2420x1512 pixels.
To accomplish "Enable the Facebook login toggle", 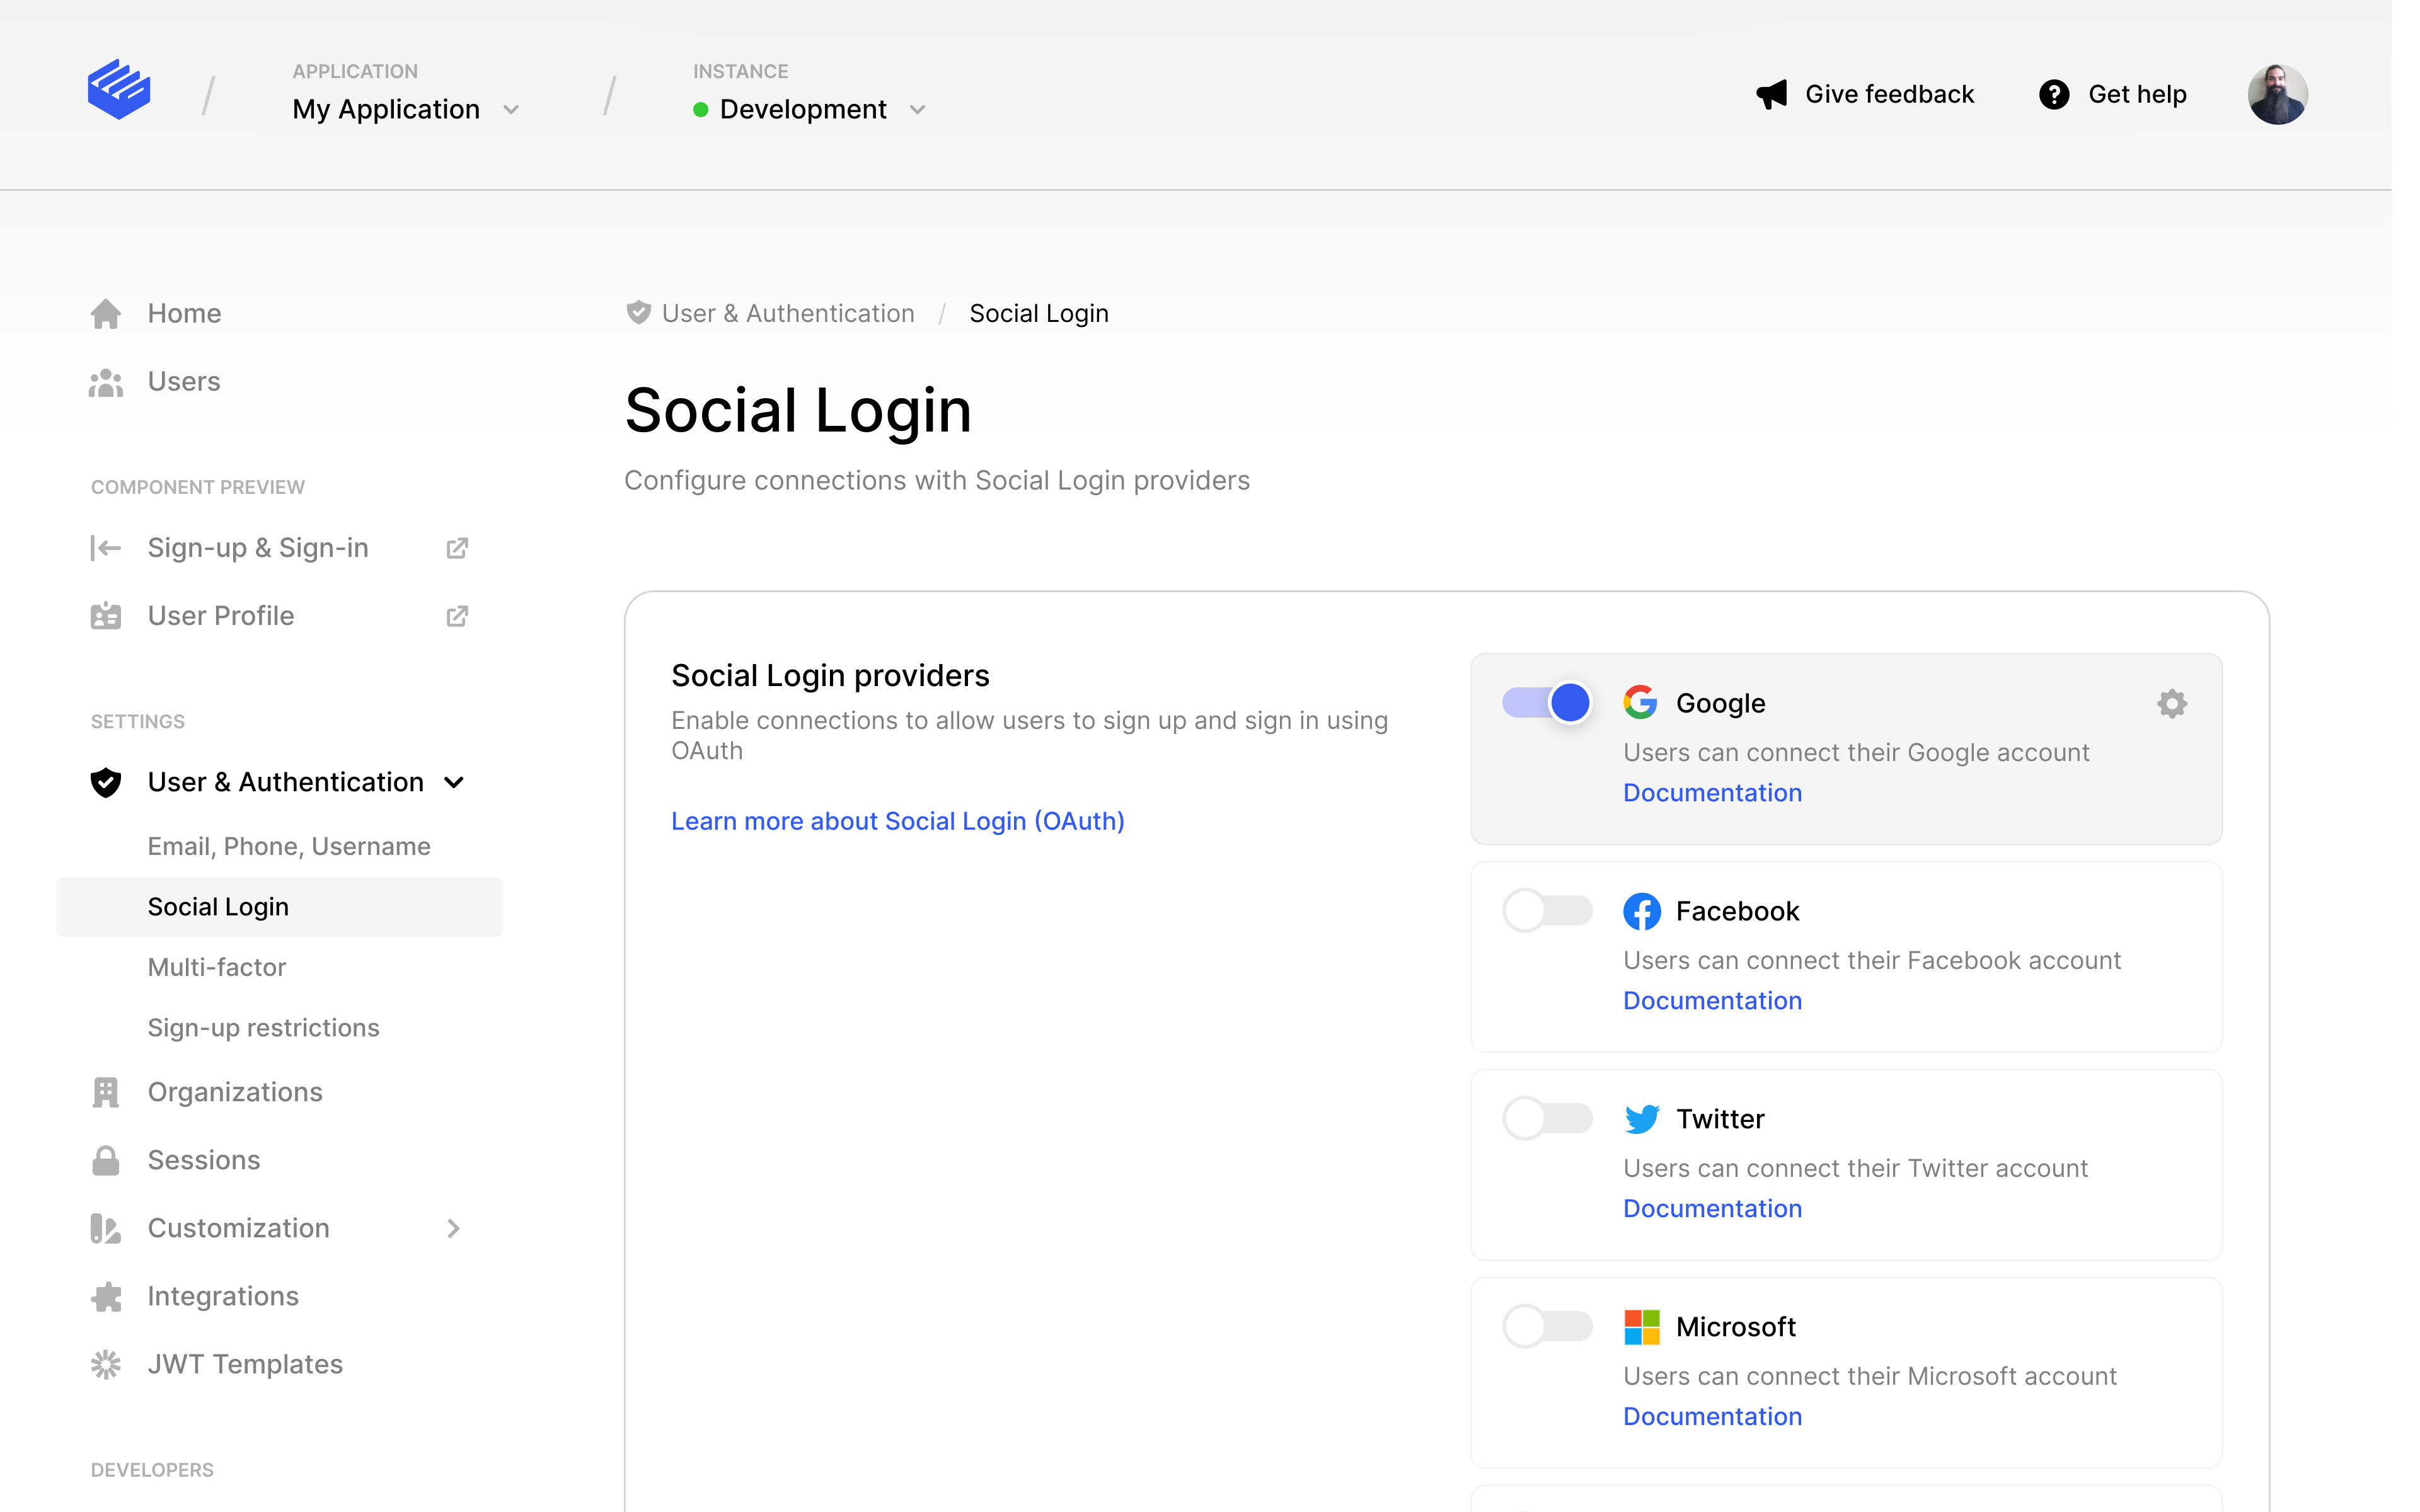I will click(x=1547, y=911).
